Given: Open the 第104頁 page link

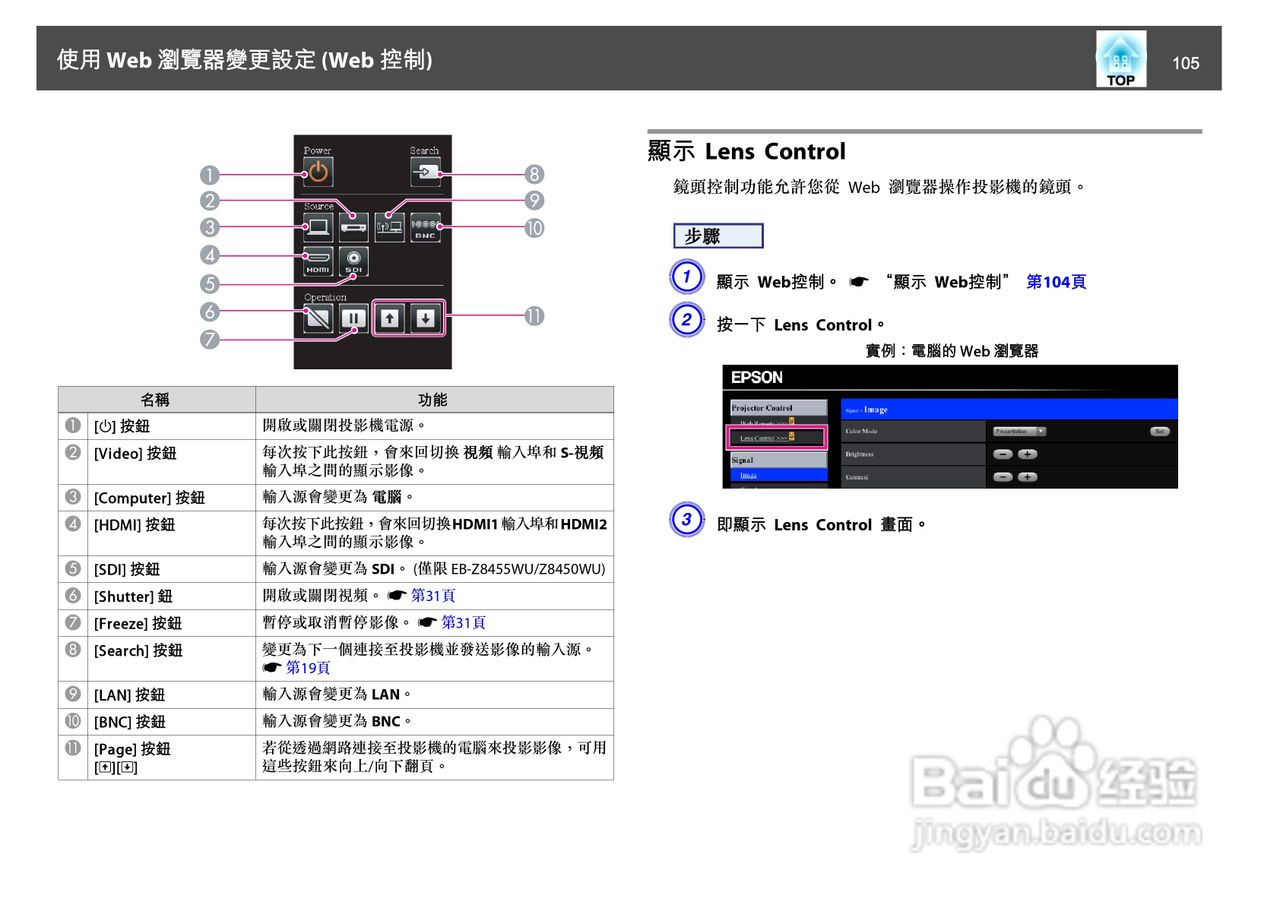Looking at the screenshot, I should tap(1055, 282).
